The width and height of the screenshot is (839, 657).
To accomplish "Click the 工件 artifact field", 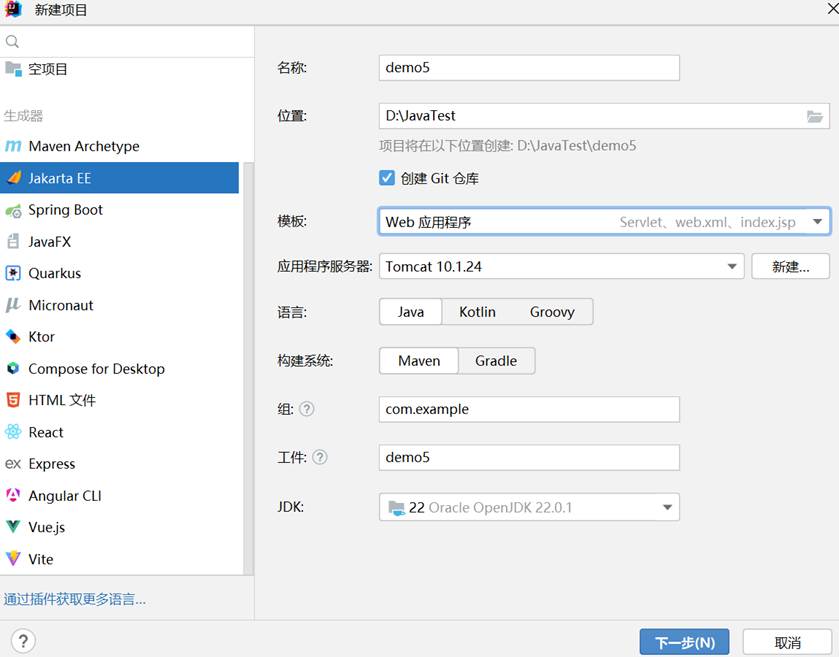I will tap(529, 457).
